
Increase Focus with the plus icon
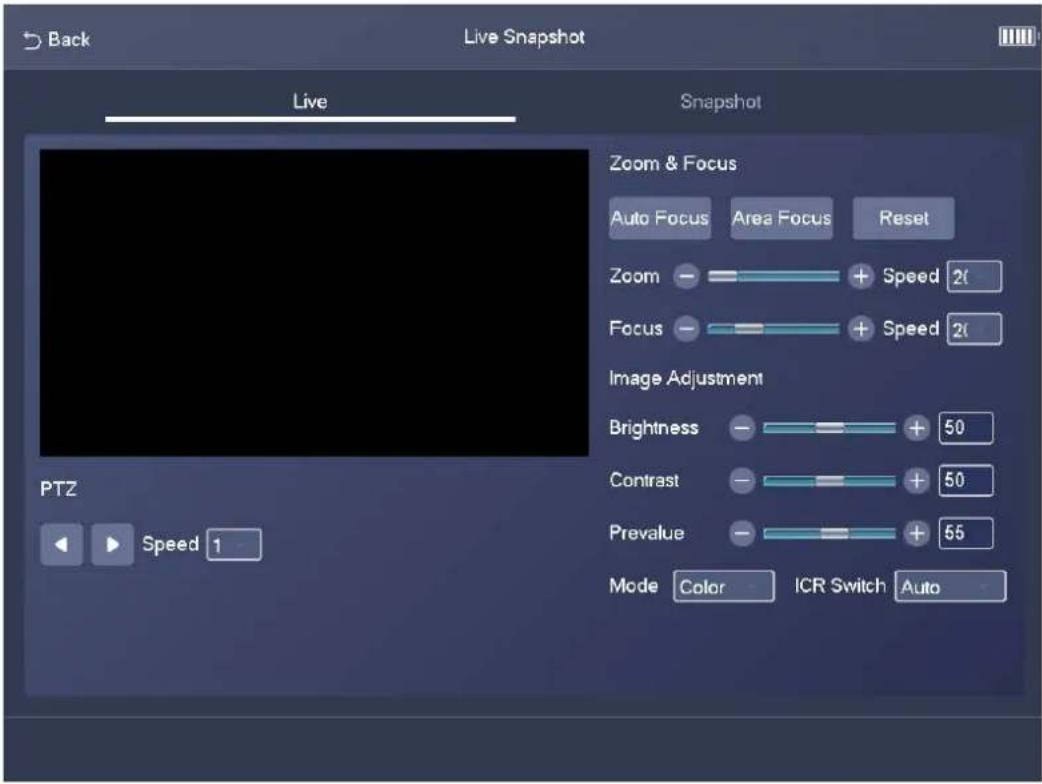coord(861,328)
